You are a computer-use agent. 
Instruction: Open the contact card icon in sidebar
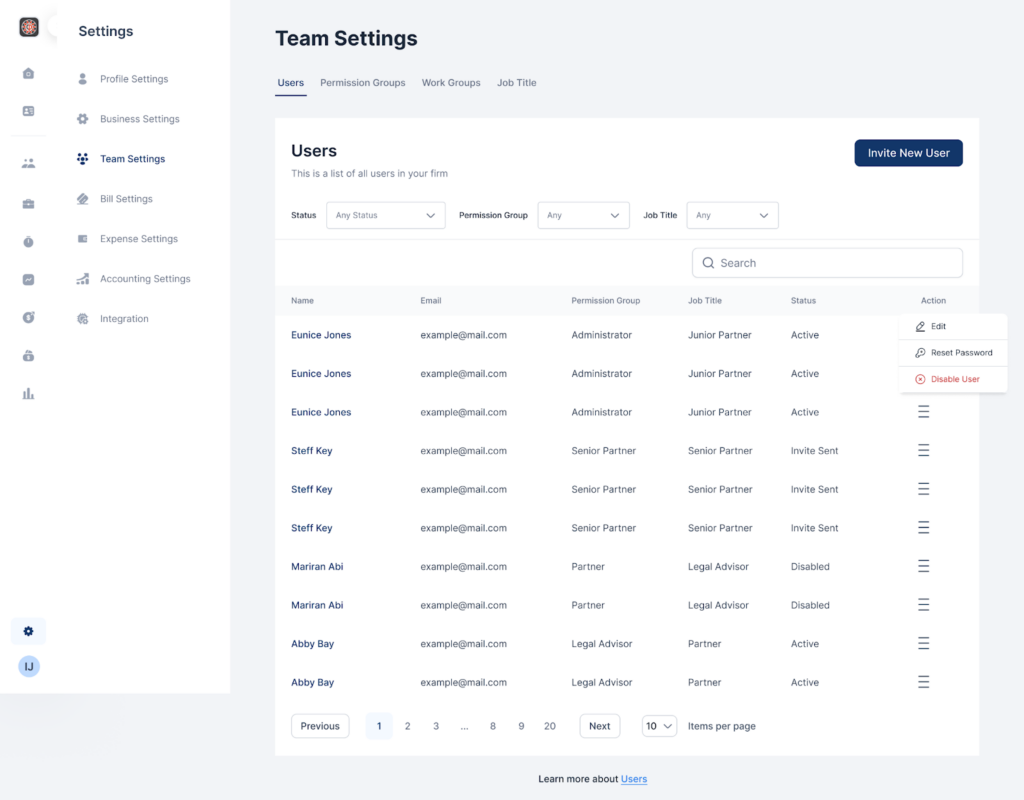click(28, 111)
